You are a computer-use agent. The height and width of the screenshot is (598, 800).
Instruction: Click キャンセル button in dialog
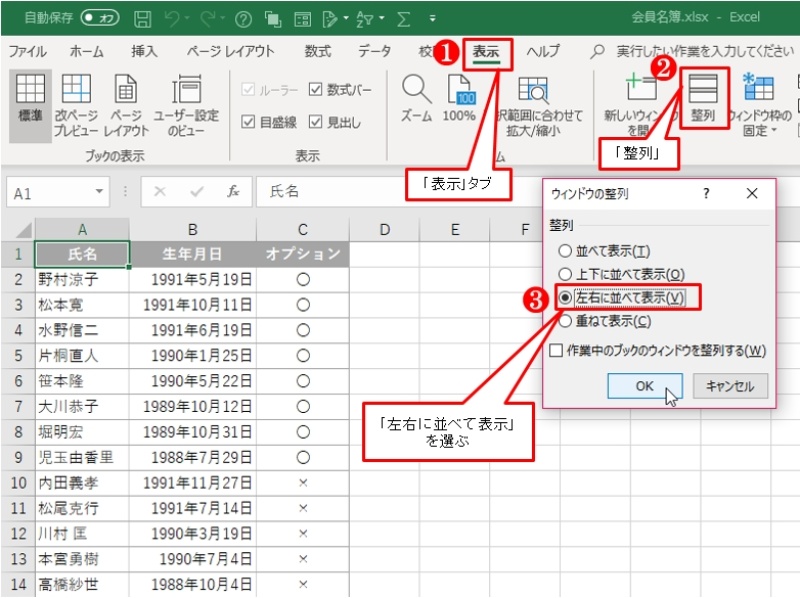tap(730, 386)
